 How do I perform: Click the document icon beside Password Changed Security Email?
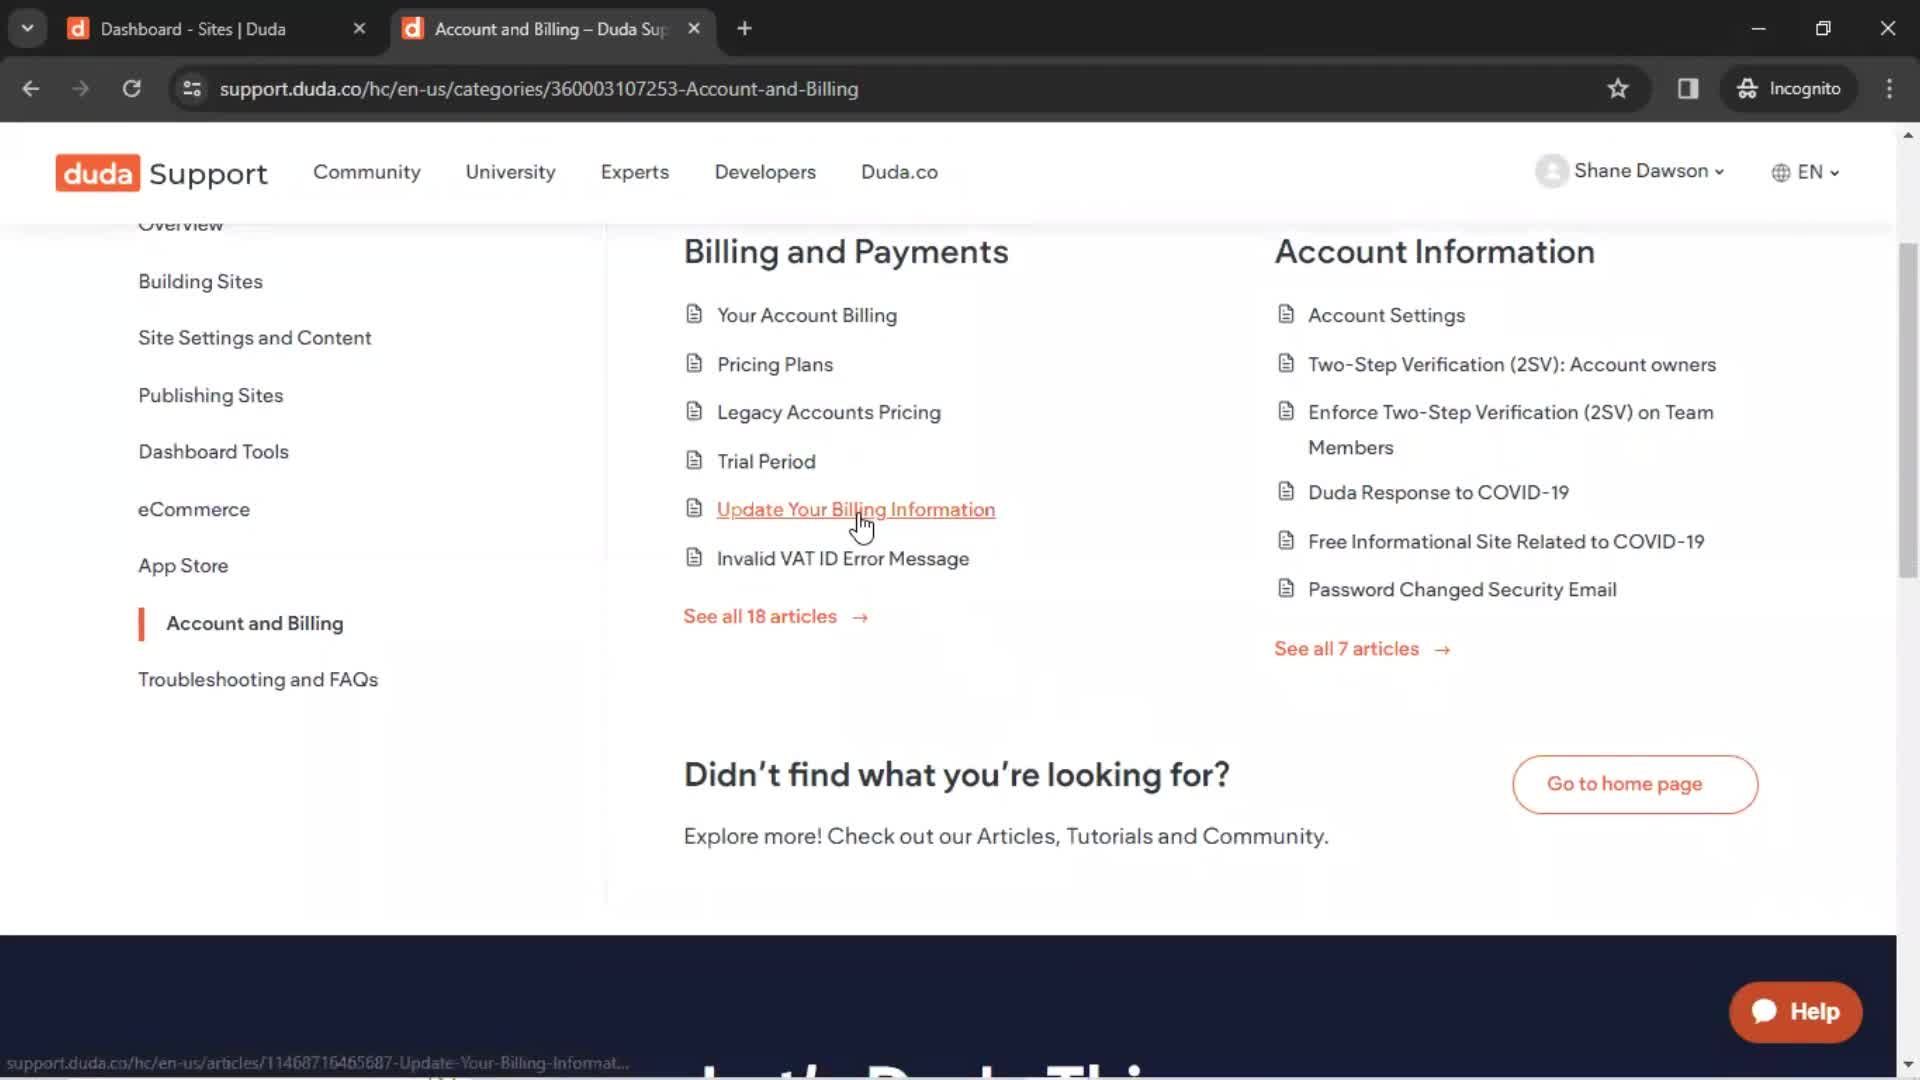1286,588
